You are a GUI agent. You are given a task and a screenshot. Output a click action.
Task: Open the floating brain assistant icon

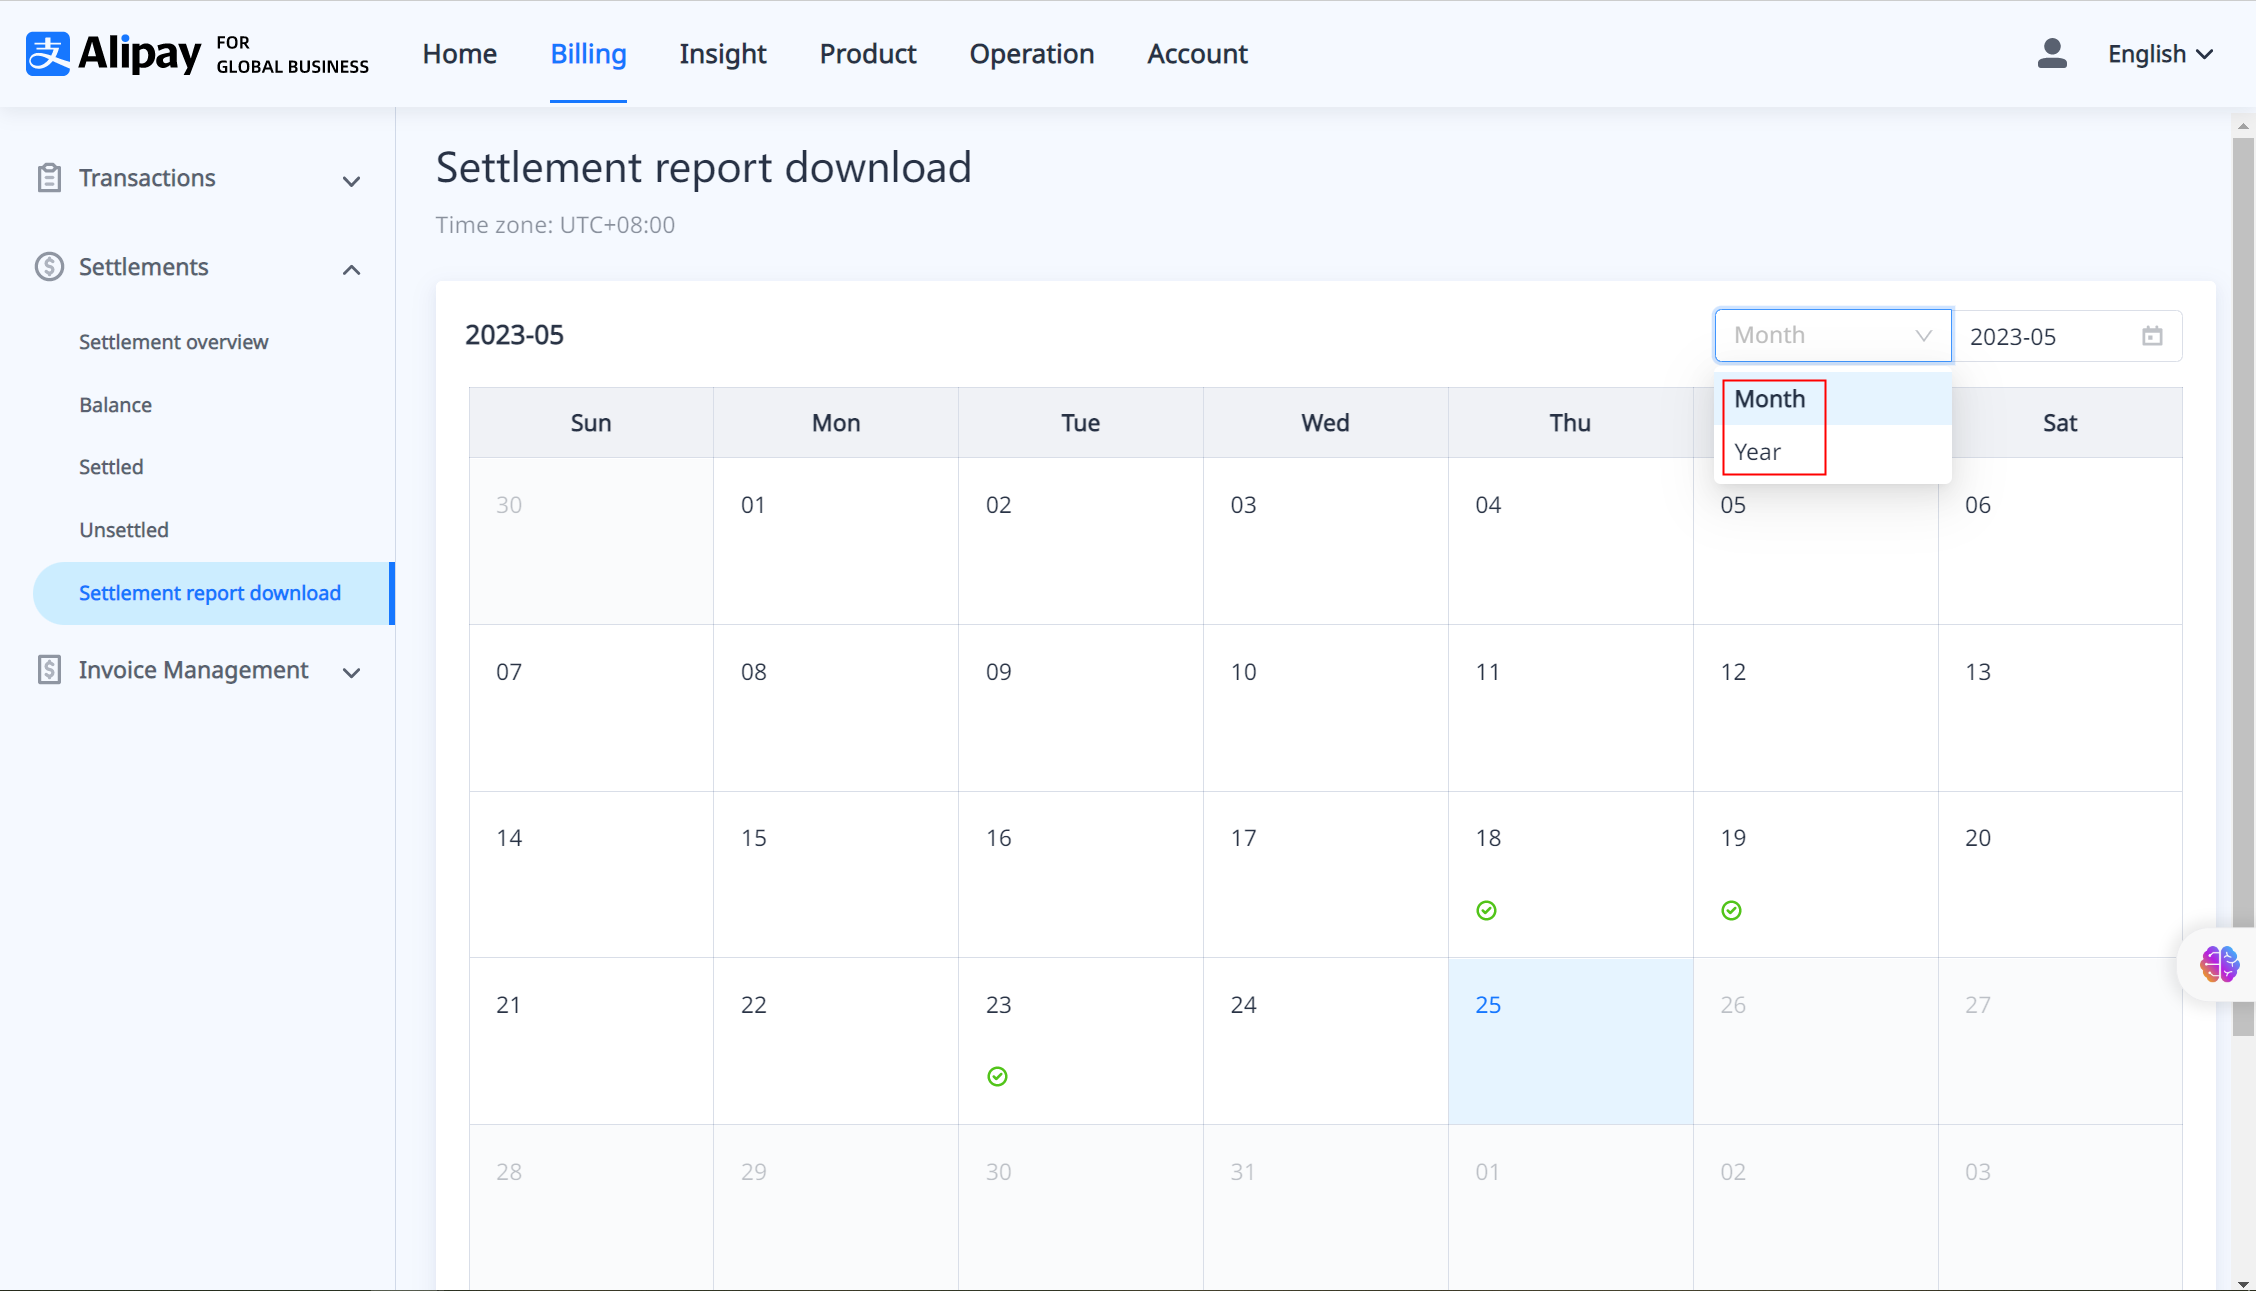[2219, 964]
